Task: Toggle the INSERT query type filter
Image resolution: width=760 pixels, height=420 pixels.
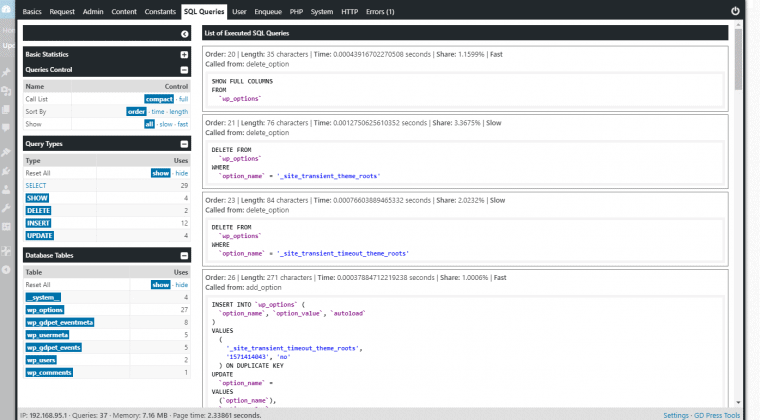Action: pyautogui.click(x=38, y=223)
